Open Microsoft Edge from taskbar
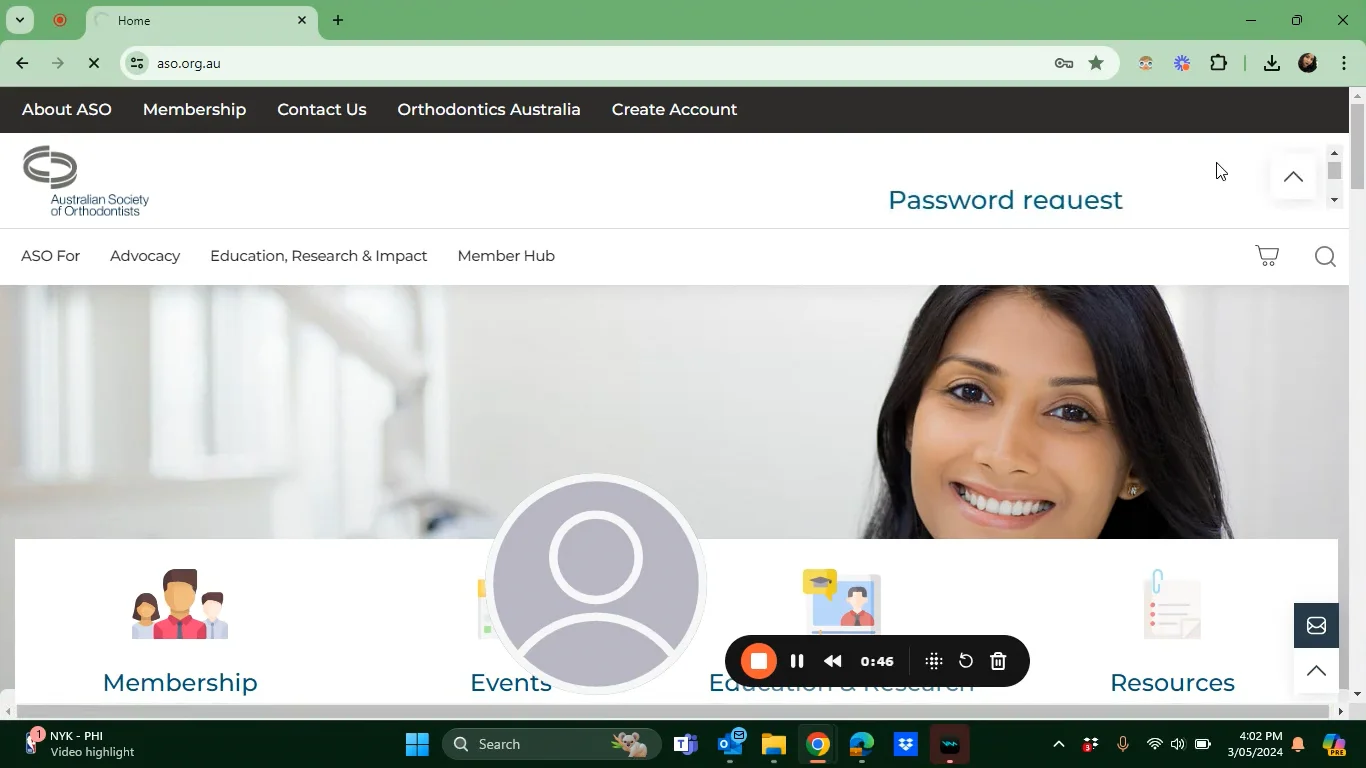Image resolution: width=1366 pixels, height=768 pixels. pyautogui.click(x=862, y=744)
